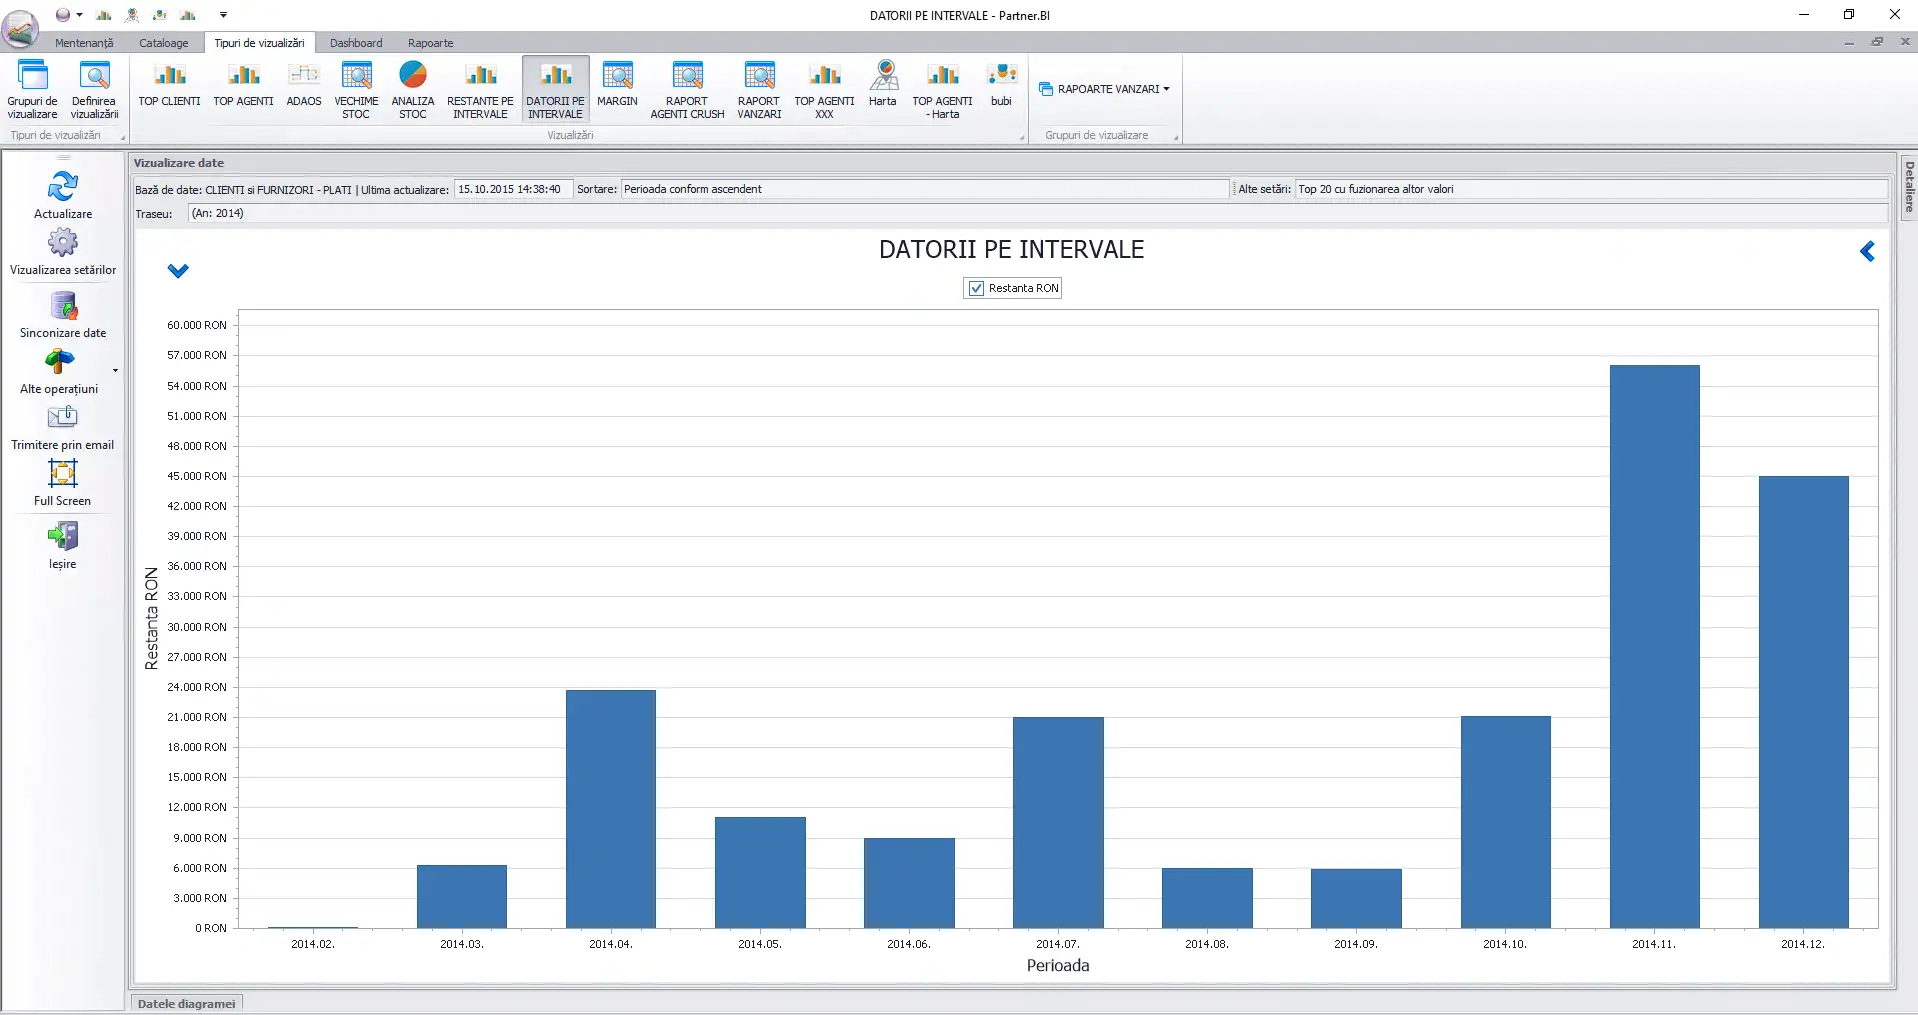Expand Vizualizări group launcher
The image size is (1918, 1015).
tap(1022, 137)
